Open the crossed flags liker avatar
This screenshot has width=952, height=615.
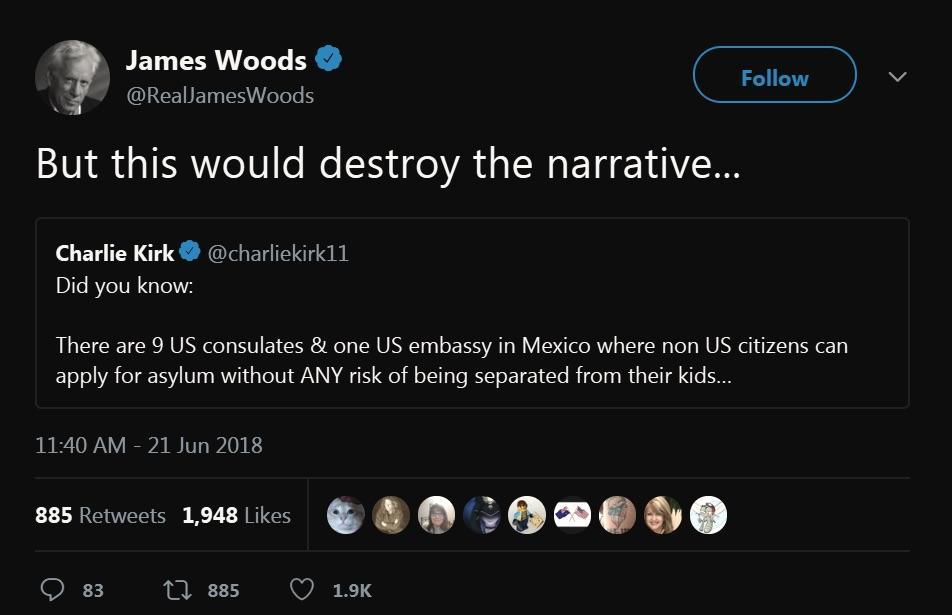click(x=572, y=515)
